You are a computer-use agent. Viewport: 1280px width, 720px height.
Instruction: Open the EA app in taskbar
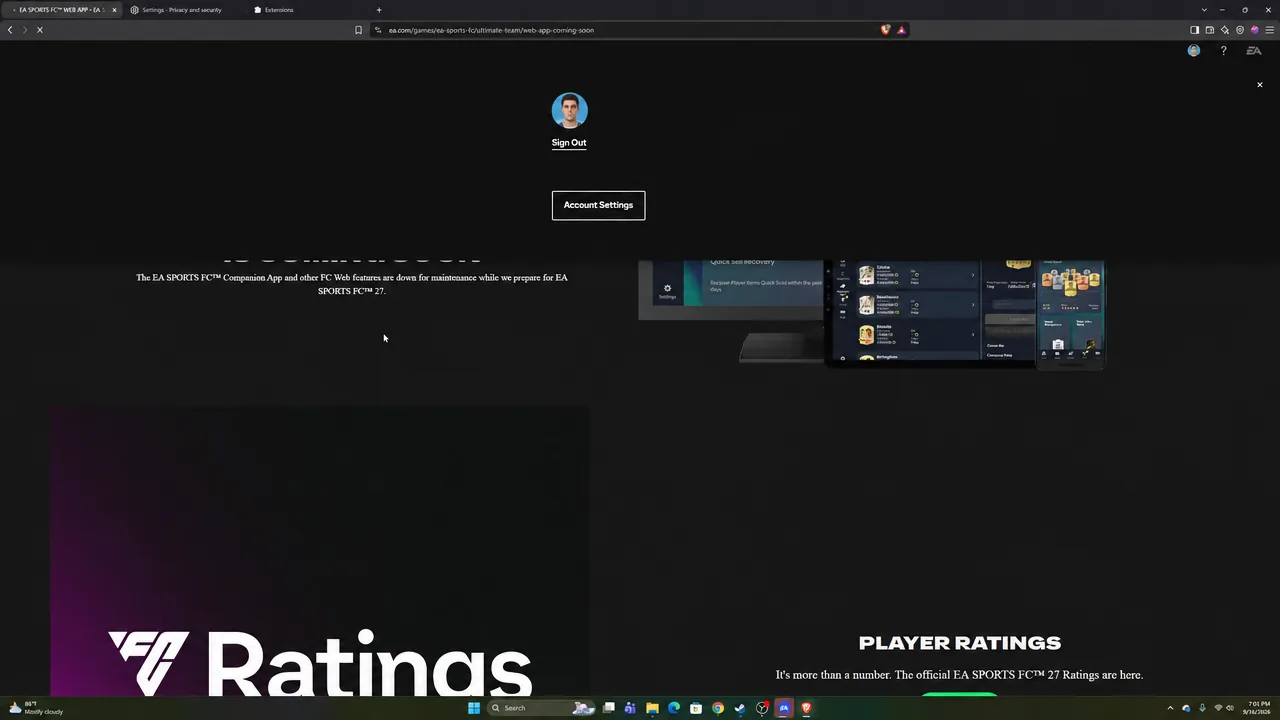[784, 708]
